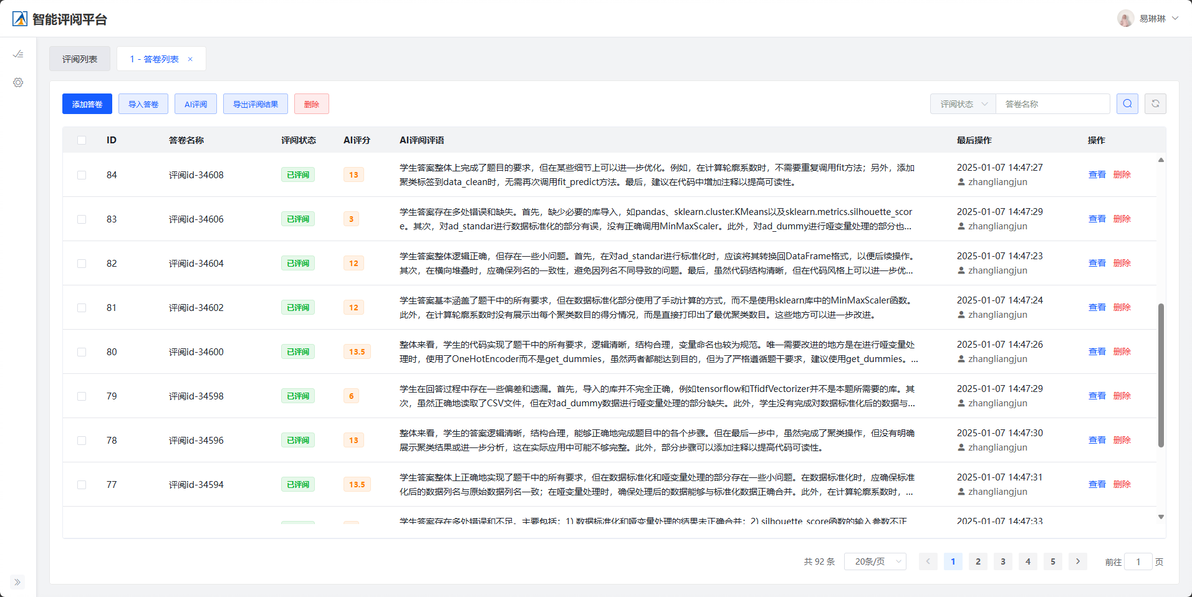Click the magnifier search button
Screen dimensions: 1192x597
tap(1127, 104)
